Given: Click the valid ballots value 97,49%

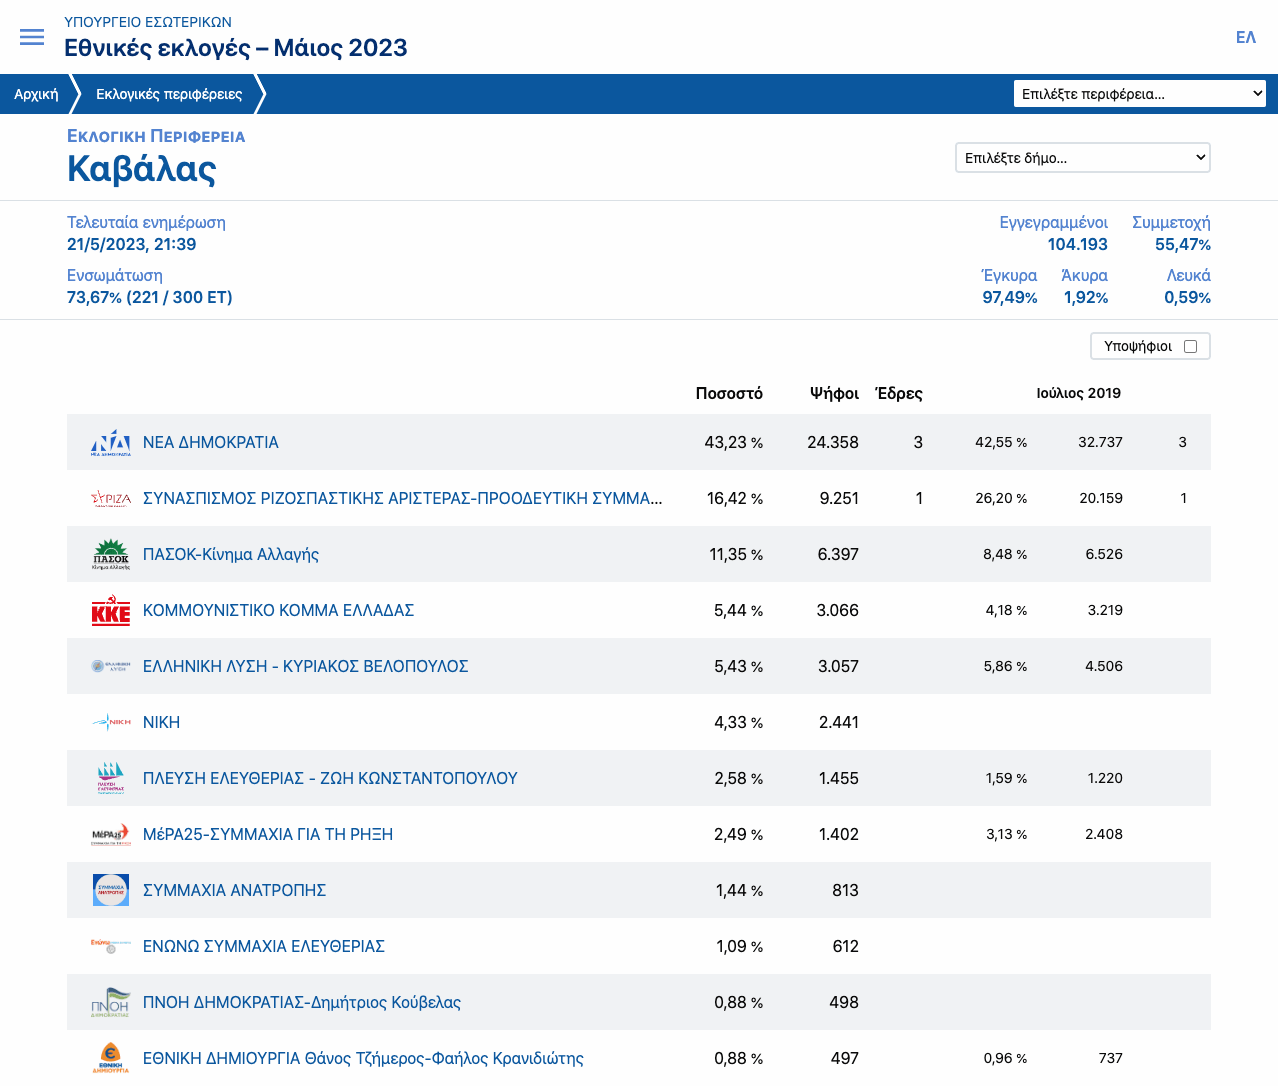Looking at the screenshot, I should click(1010, 297).
